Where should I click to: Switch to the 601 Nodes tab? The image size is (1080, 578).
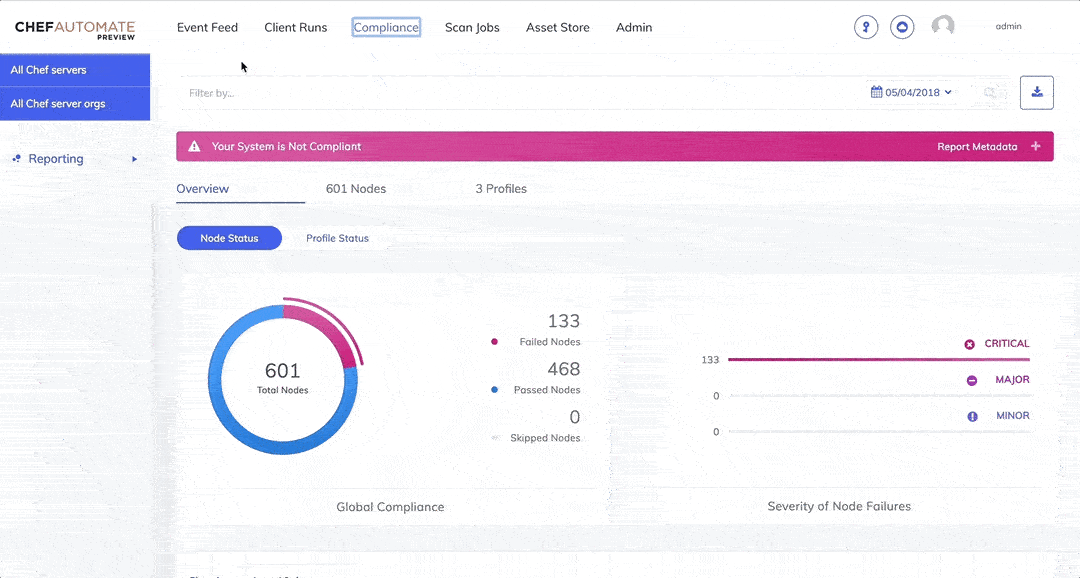click(355, 188)
